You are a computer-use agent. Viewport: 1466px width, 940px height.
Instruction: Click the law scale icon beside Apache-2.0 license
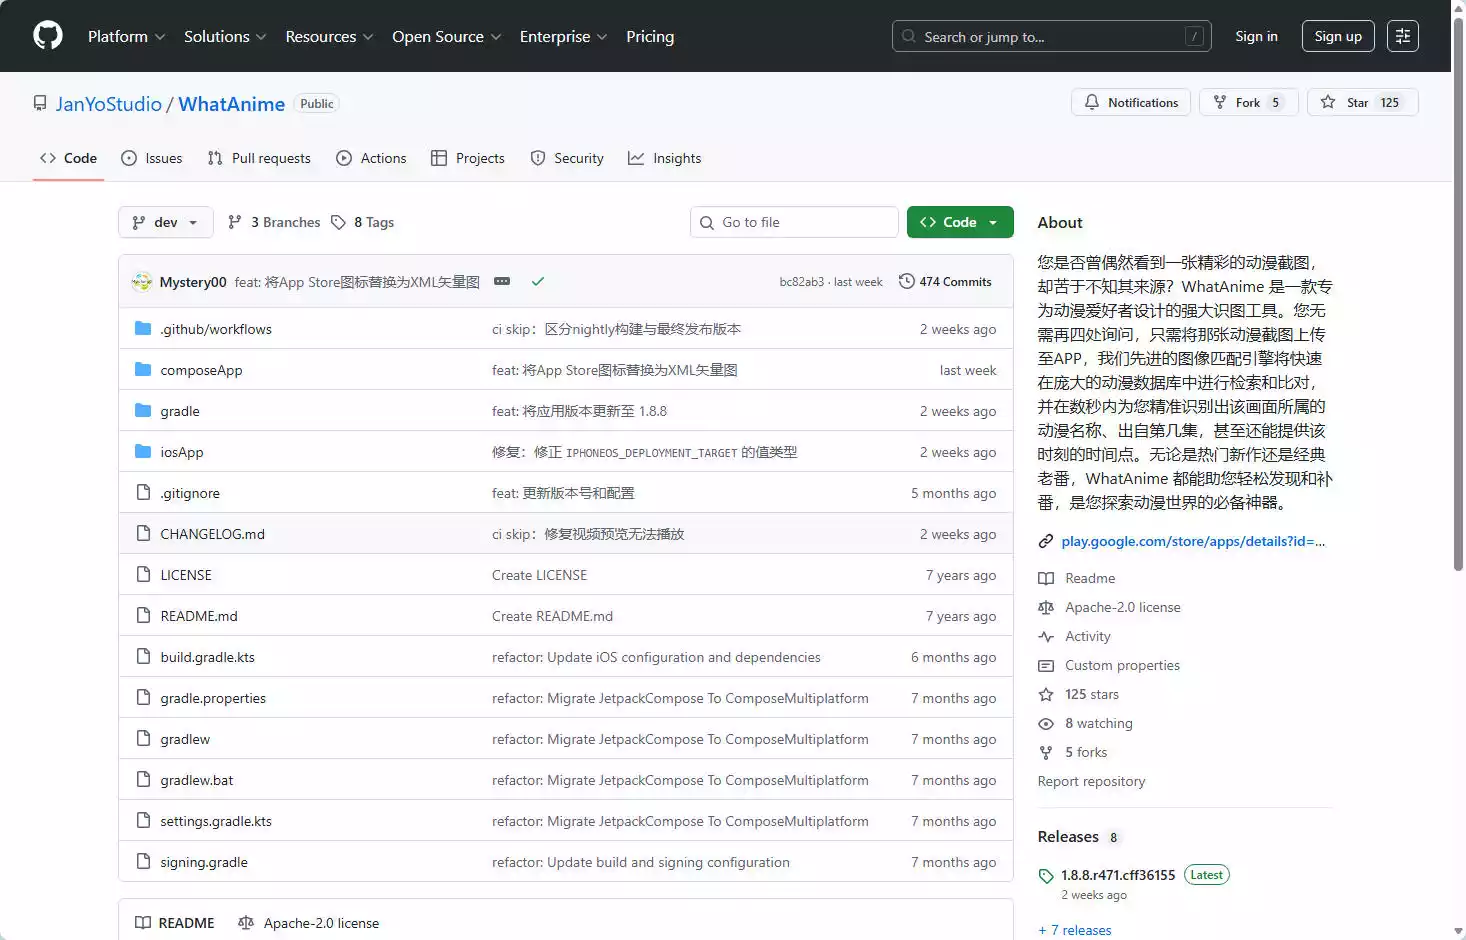coord(1046,607)
